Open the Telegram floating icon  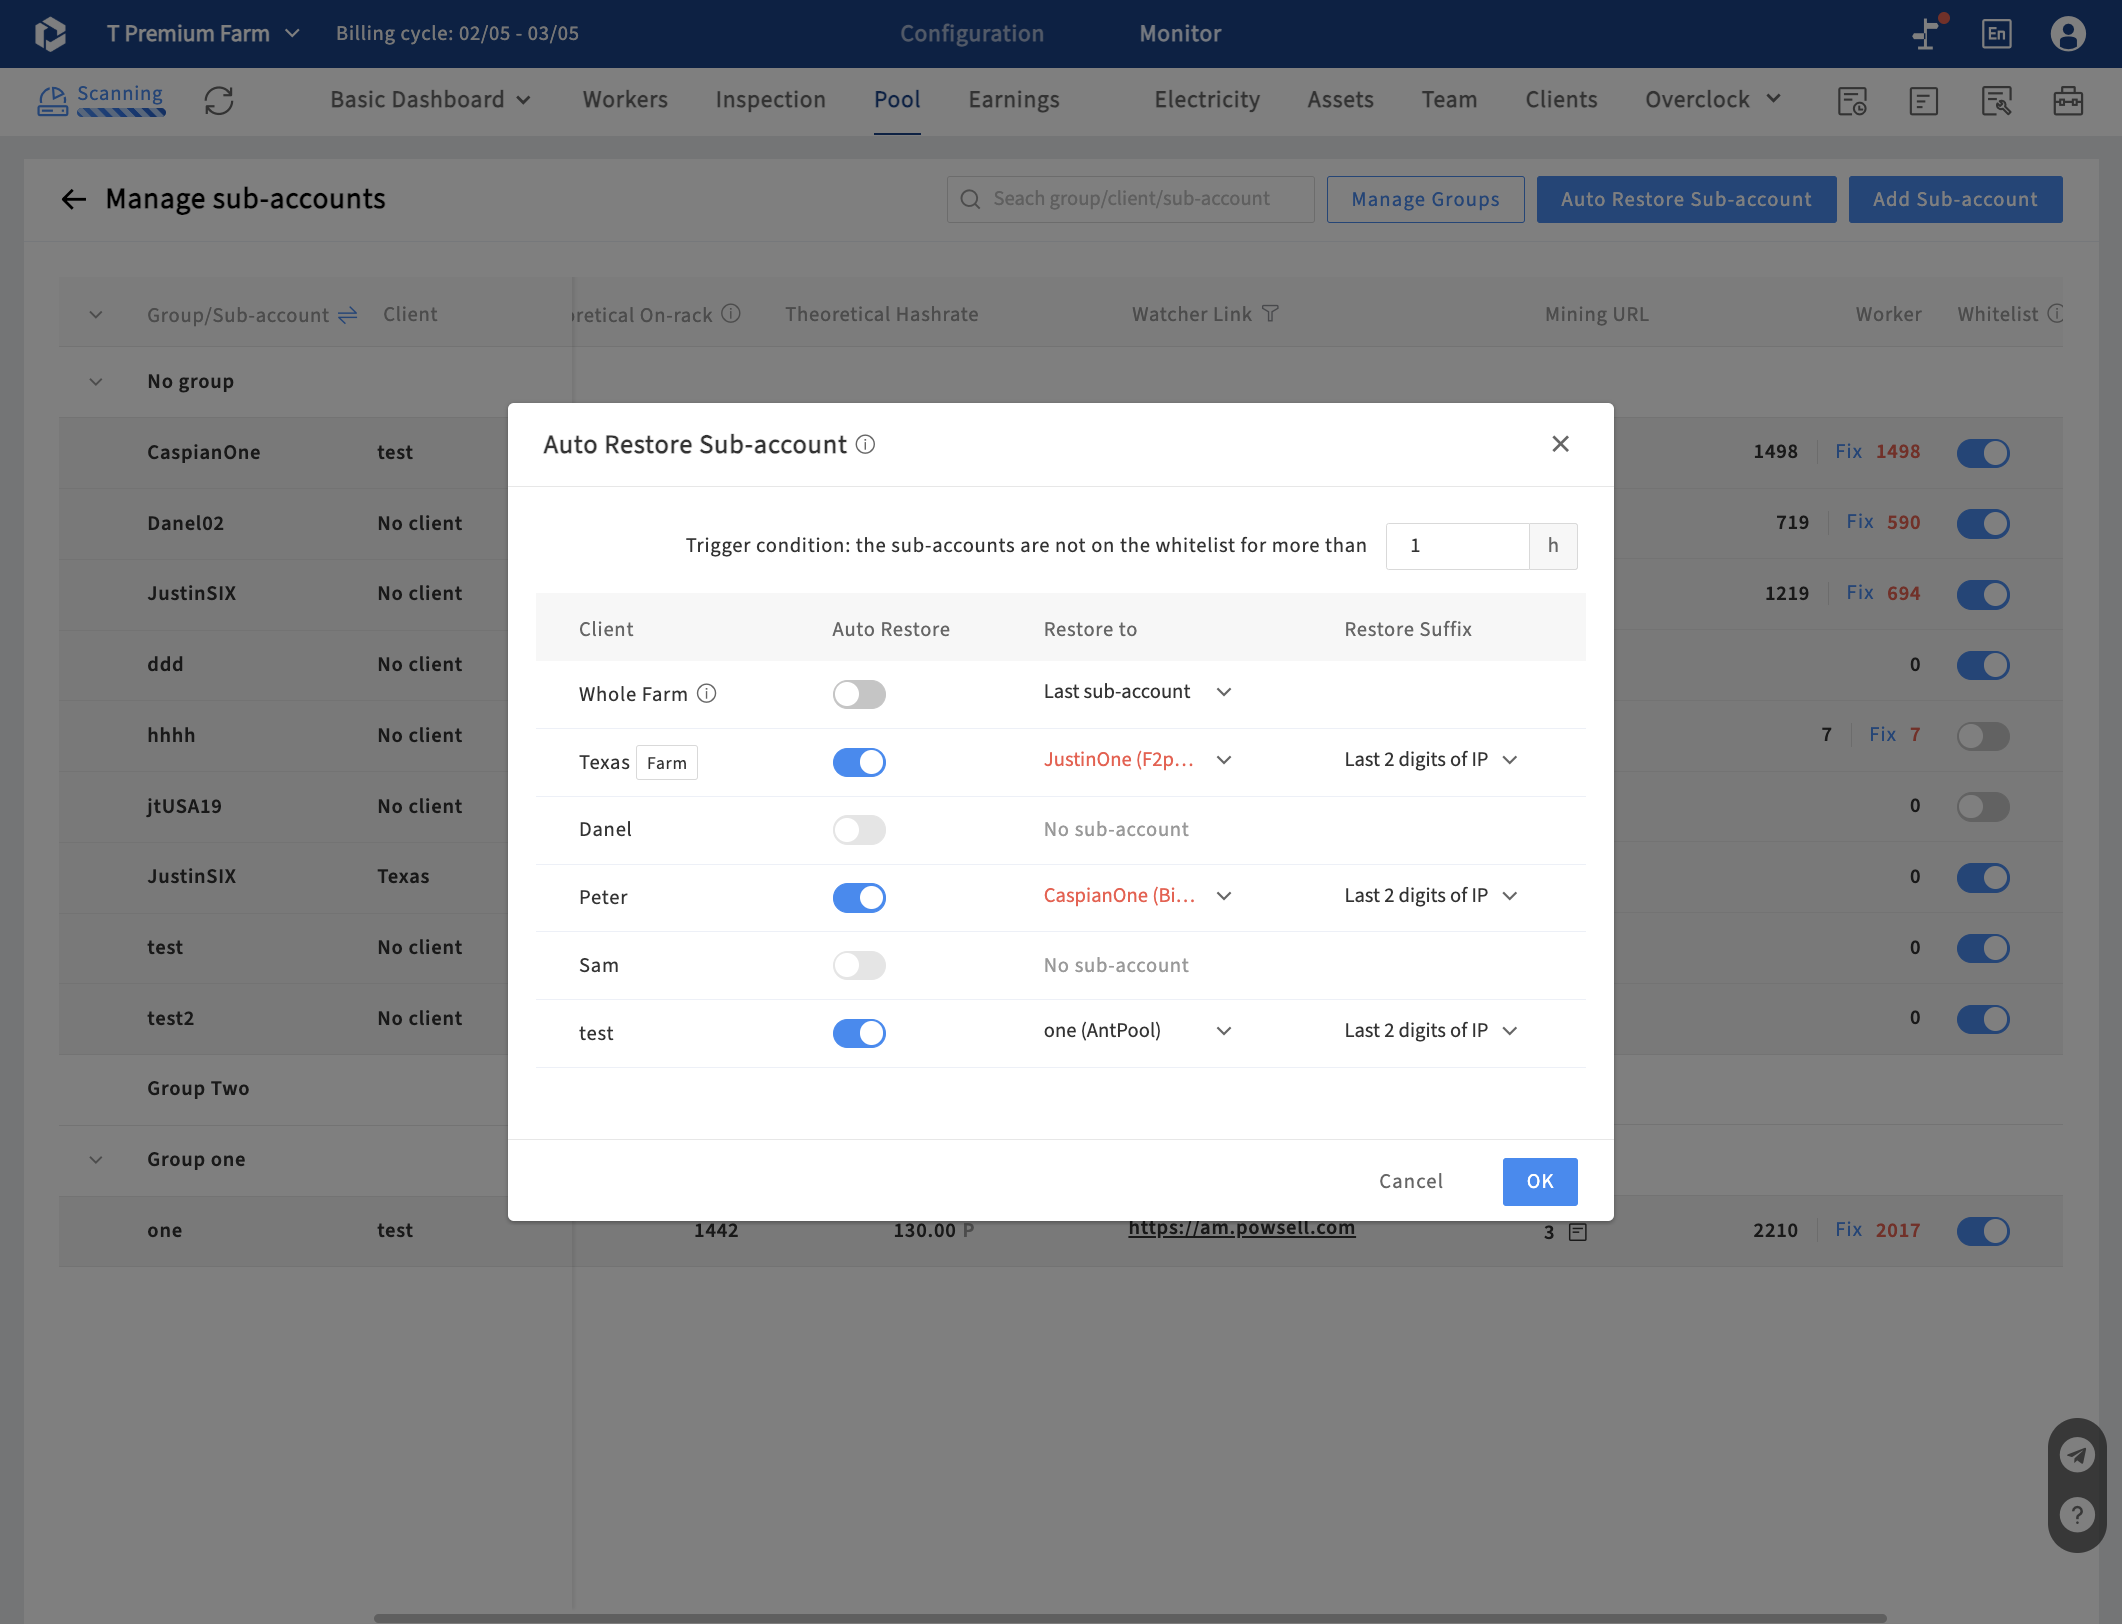tap(2077, 1455)
